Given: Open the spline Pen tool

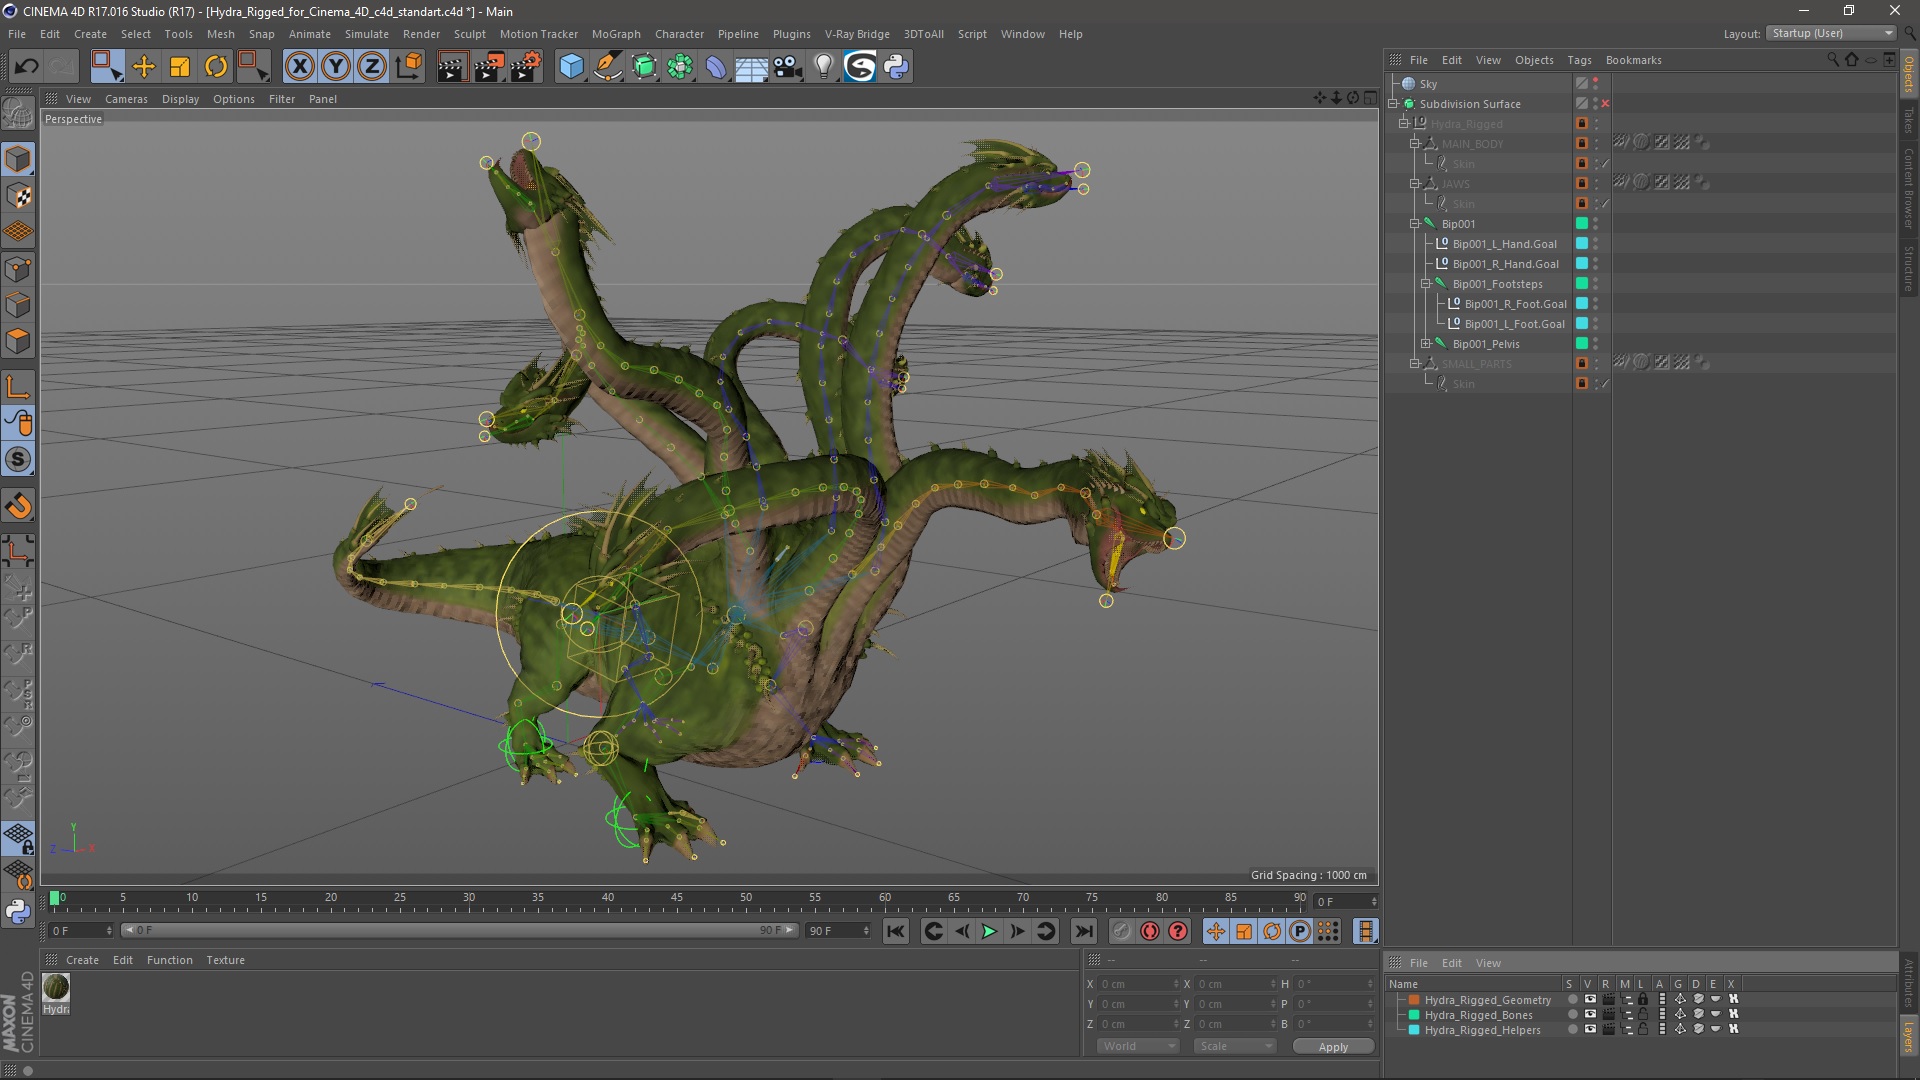Looking at the screenshot, I should 607,67.
